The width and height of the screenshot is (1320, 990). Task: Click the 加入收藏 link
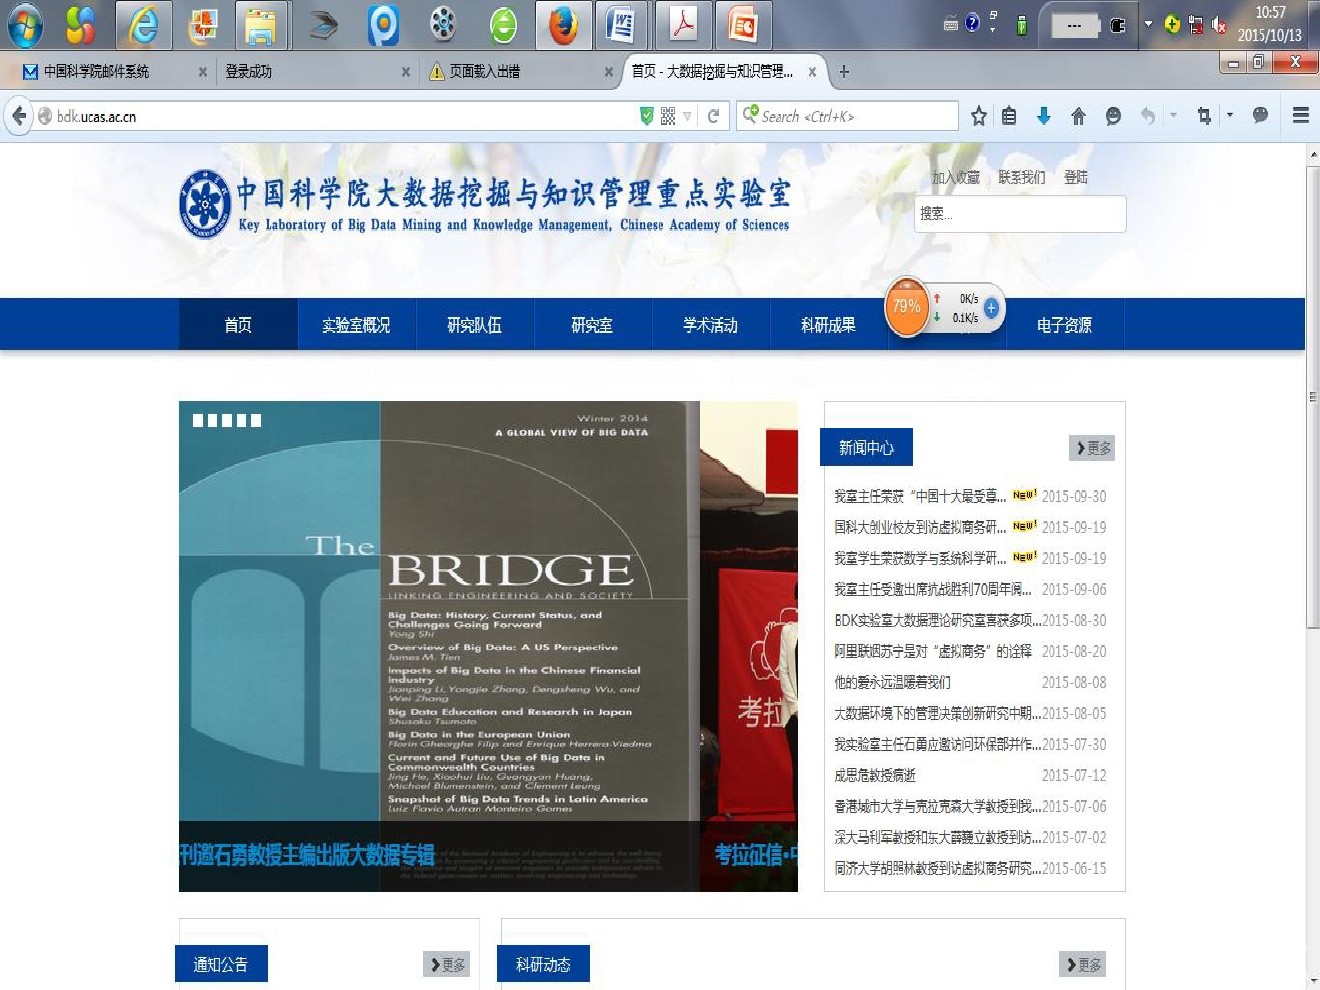956,177
